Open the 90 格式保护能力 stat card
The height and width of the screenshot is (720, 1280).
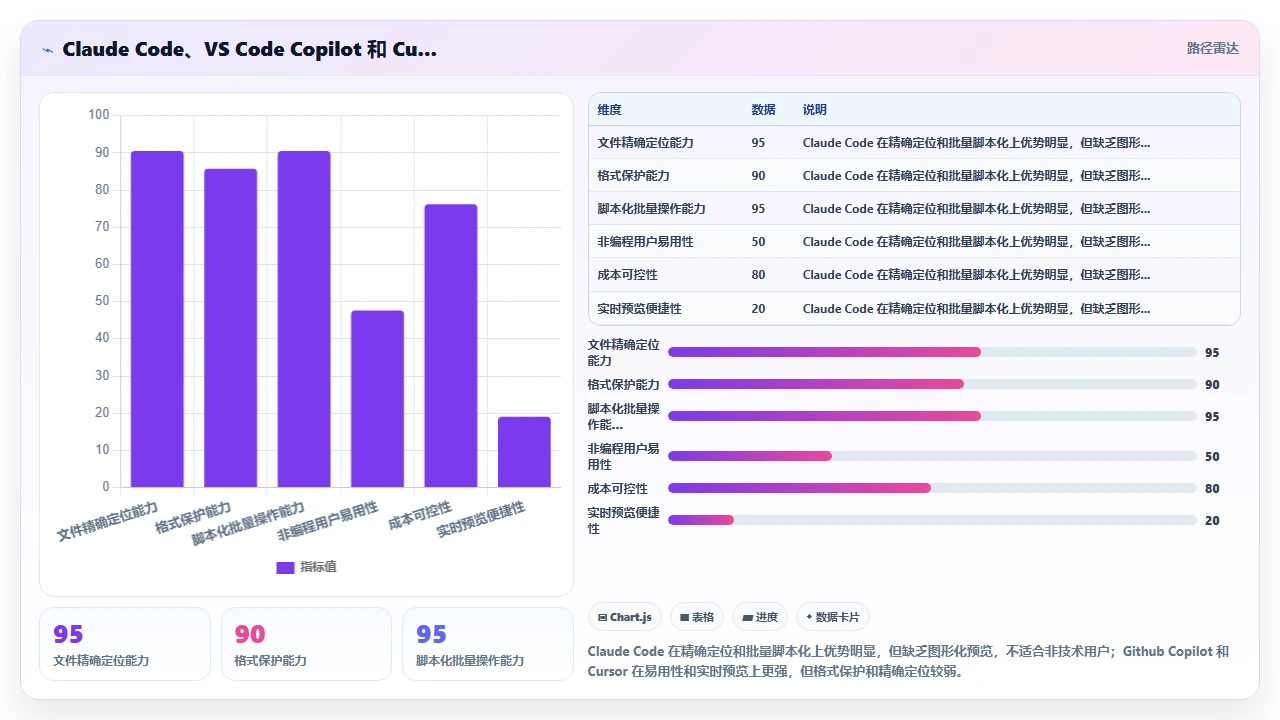(306, 644)
